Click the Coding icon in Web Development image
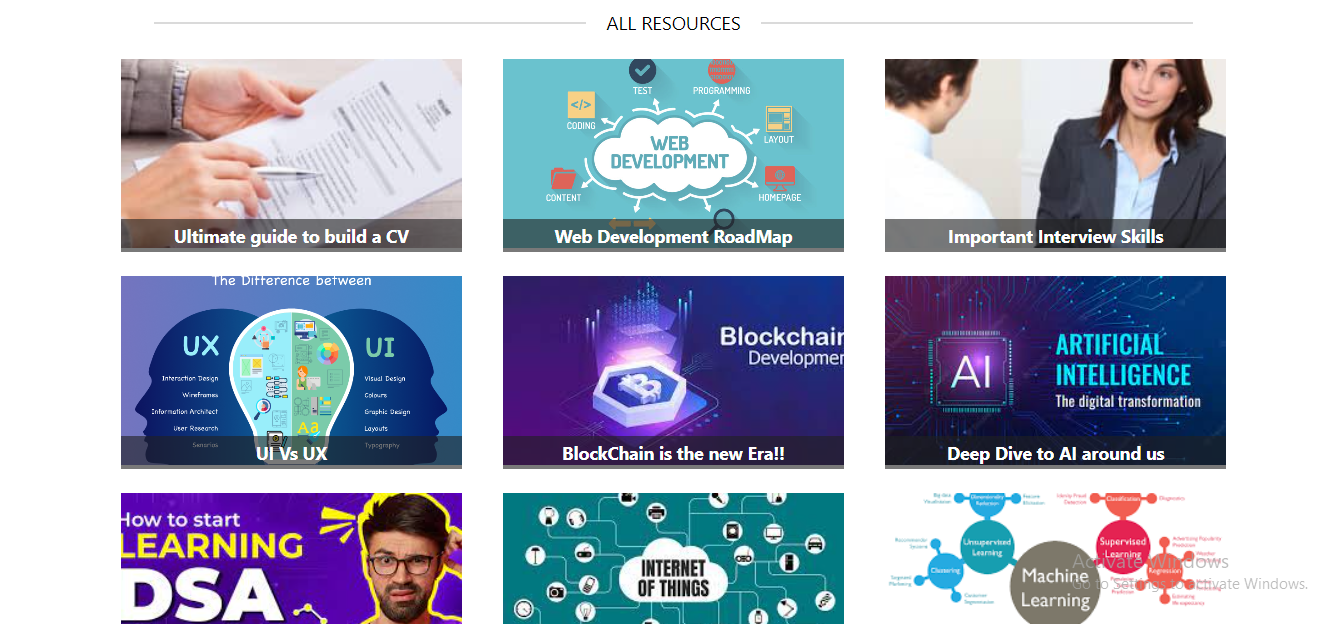This screenshot has width=1341, height=624. [581, 105]
